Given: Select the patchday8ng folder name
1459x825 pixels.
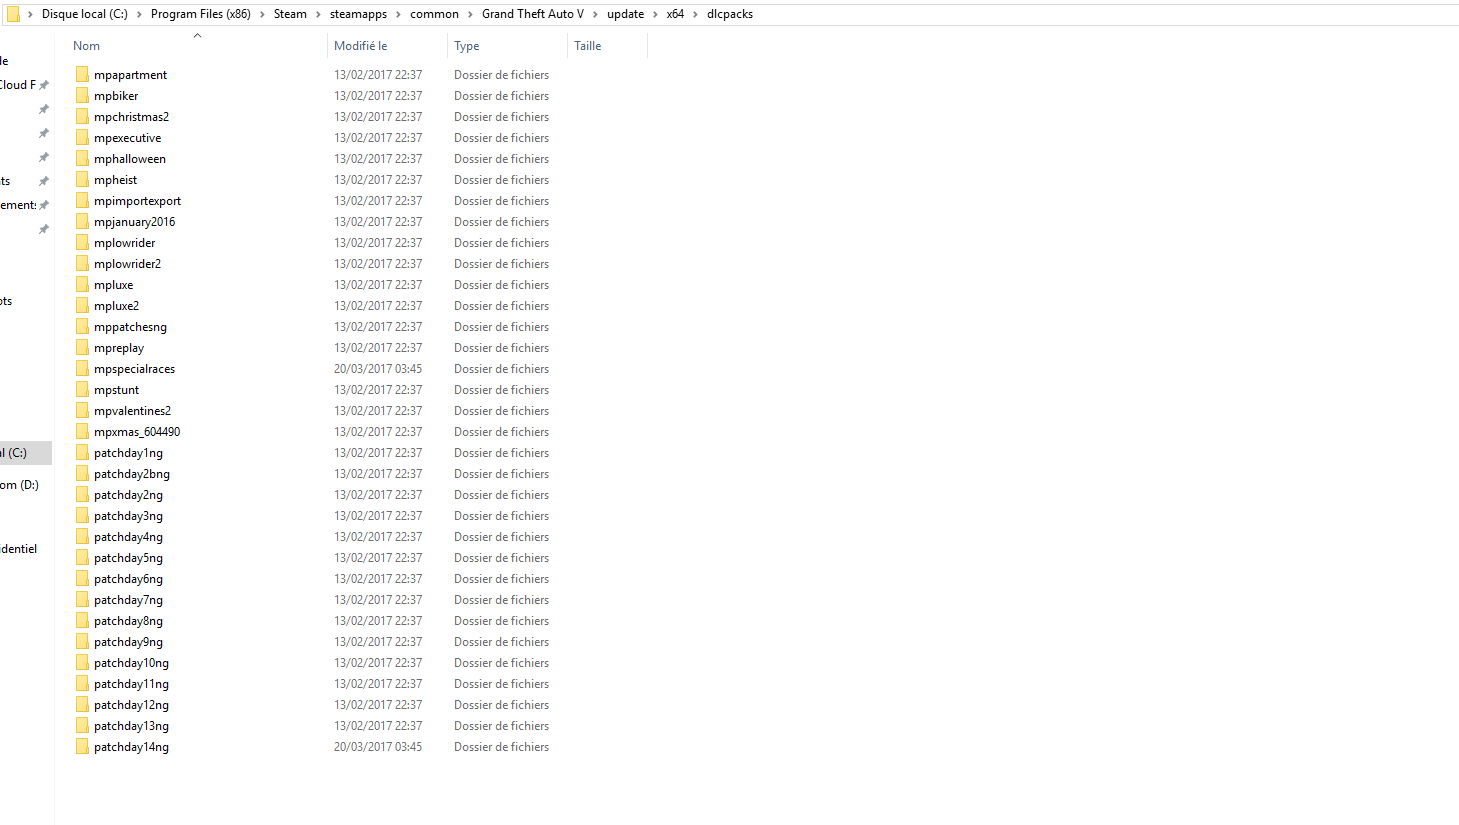Looking at the screenshot, I should coord(128,621).
